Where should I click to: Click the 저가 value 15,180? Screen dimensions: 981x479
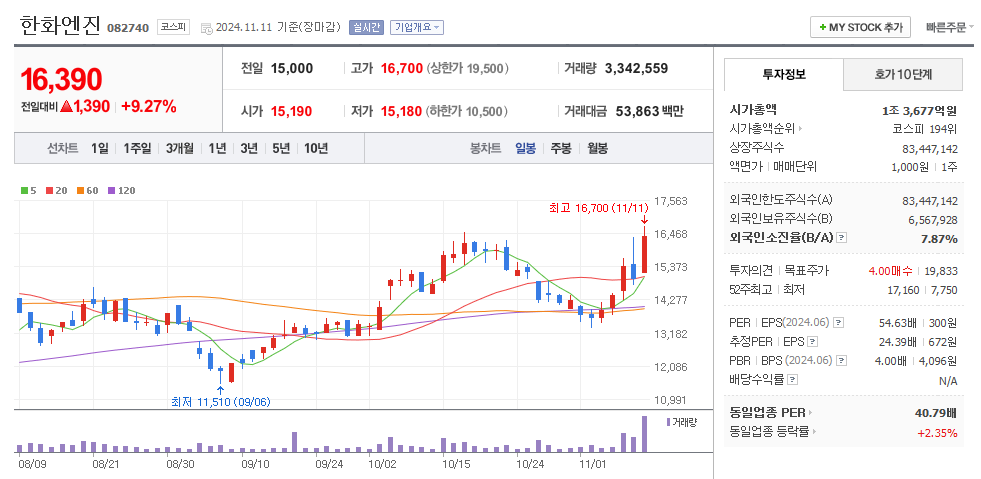(x=401, y=112)
